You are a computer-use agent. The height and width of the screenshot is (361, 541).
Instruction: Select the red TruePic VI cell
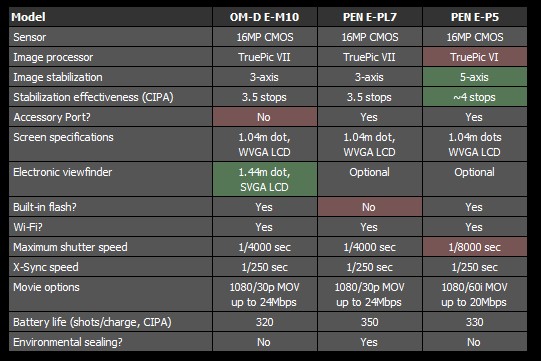point(475,57)
